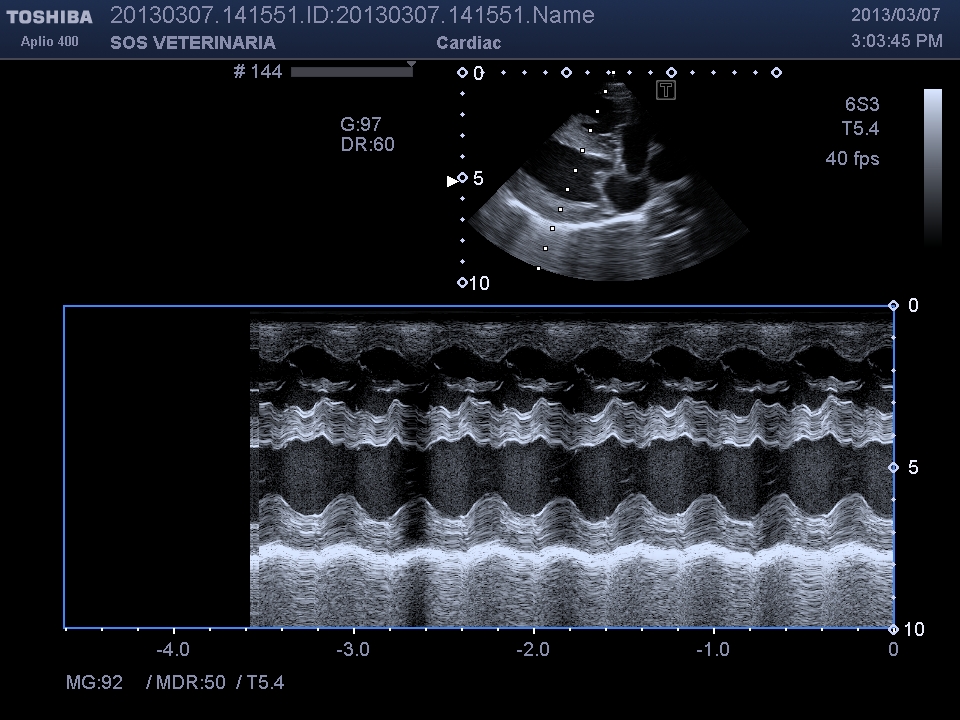
Task: Click the 10 depth diamond on B-mode scale
Action: click(462, 283)
